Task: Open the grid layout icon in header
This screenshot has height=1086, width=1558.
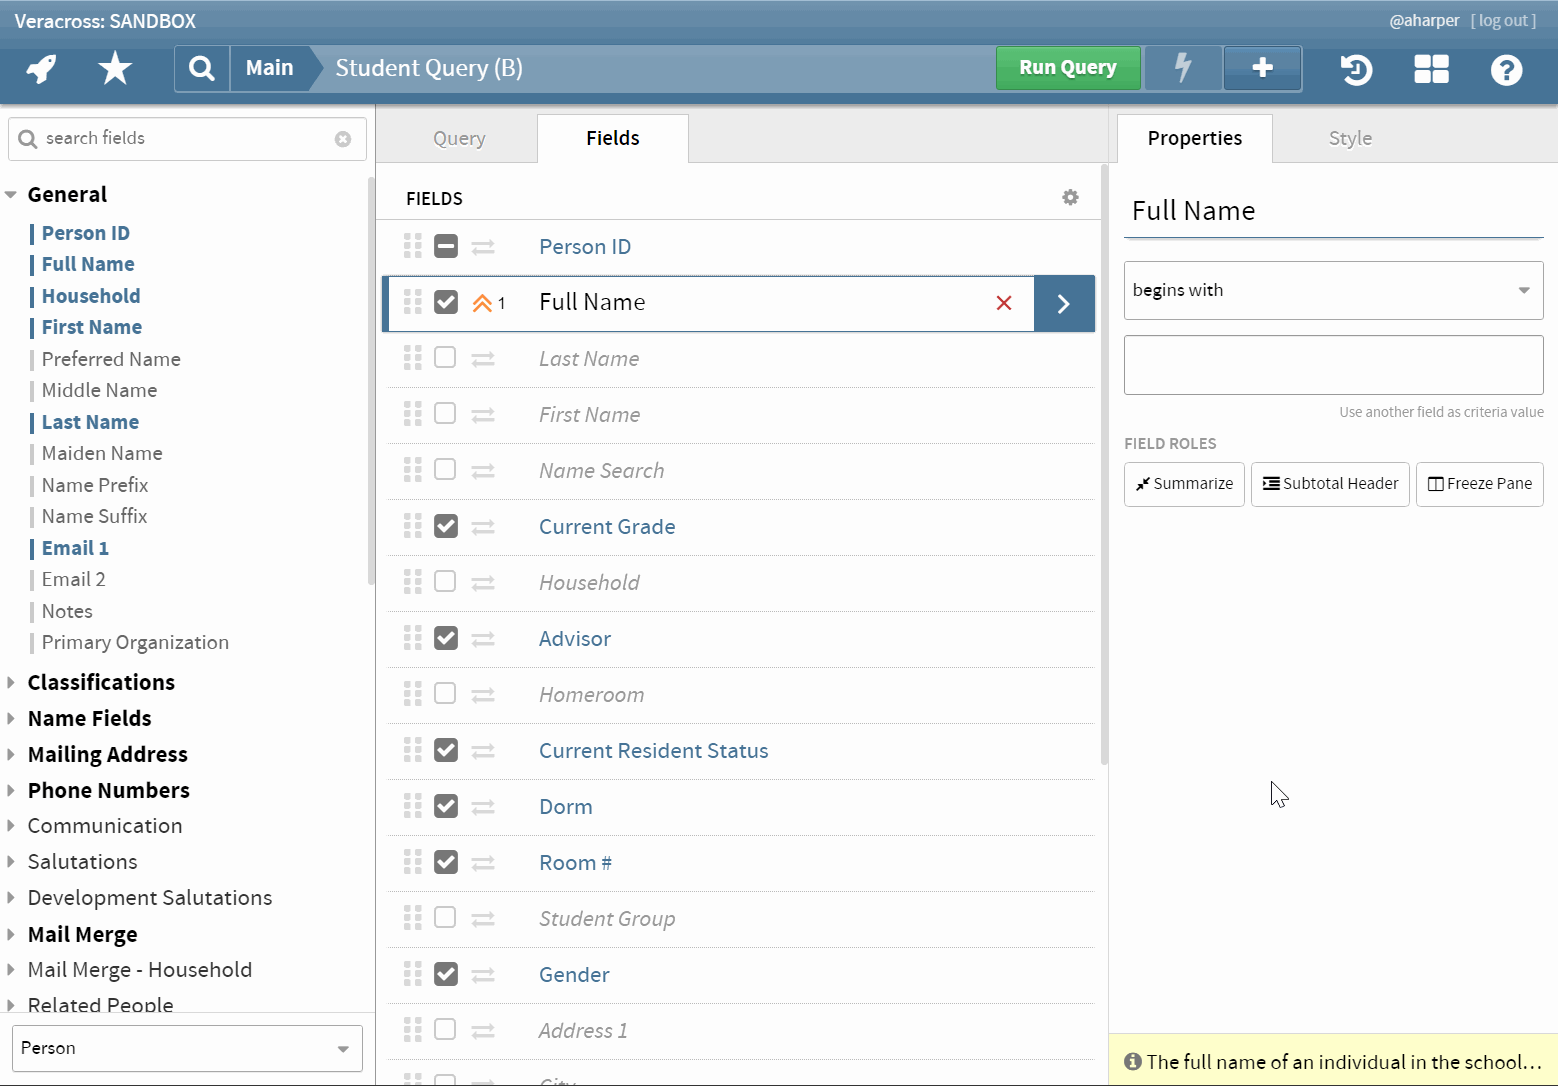Action: pyautogui.click(x=1431, y=69)
